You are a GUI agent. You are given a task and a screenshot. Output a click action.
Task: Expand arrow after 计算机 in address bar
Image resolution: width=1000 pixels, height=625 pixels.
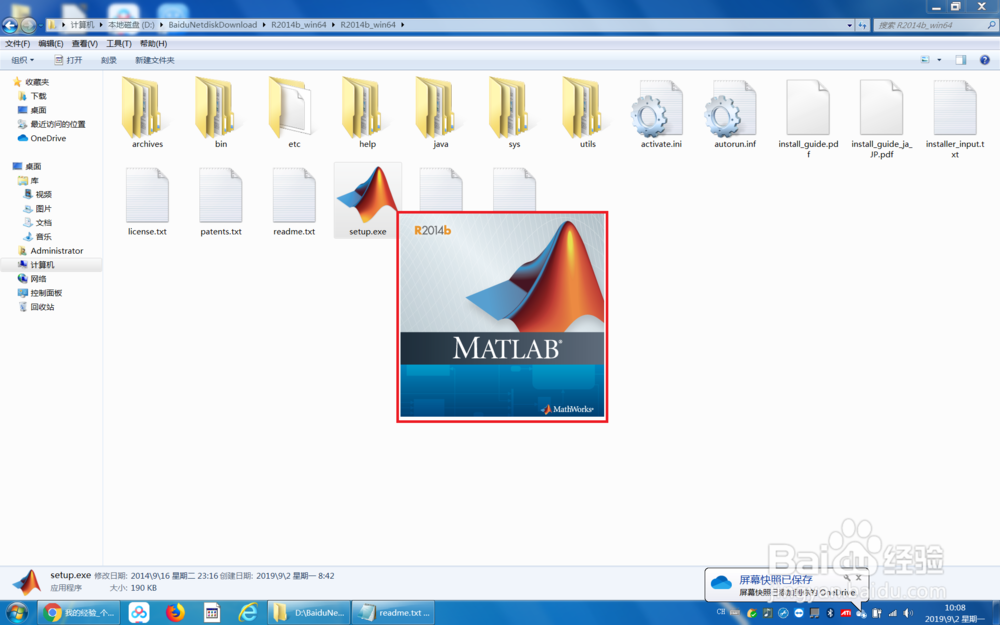point(101,25)
